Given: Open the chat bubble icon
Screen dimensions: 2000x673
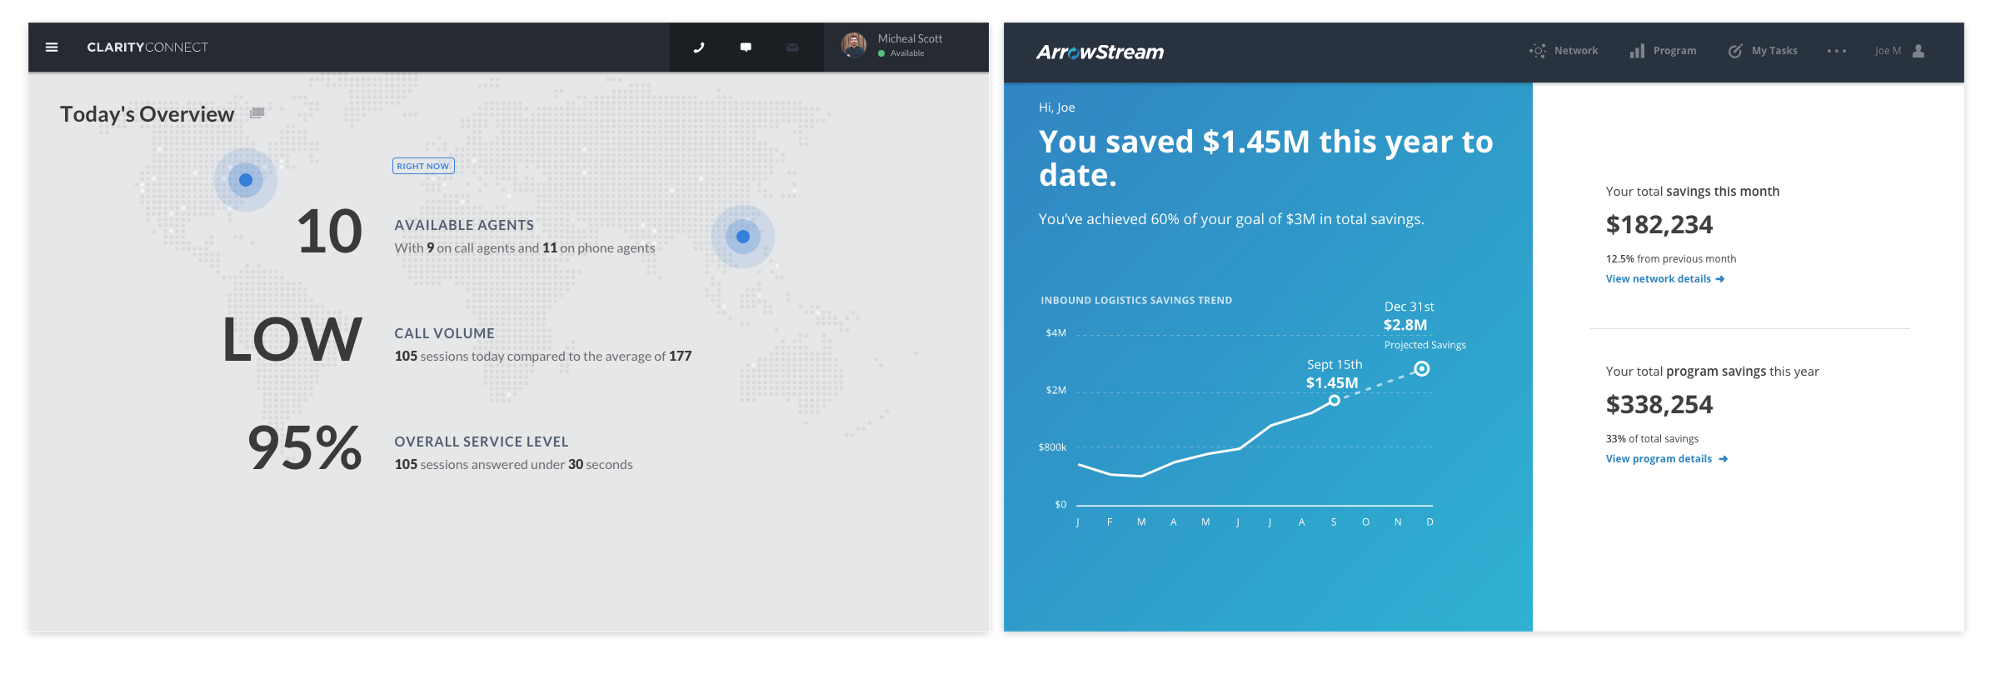Looking at the screenshot, I should click(x=746, y=47).
